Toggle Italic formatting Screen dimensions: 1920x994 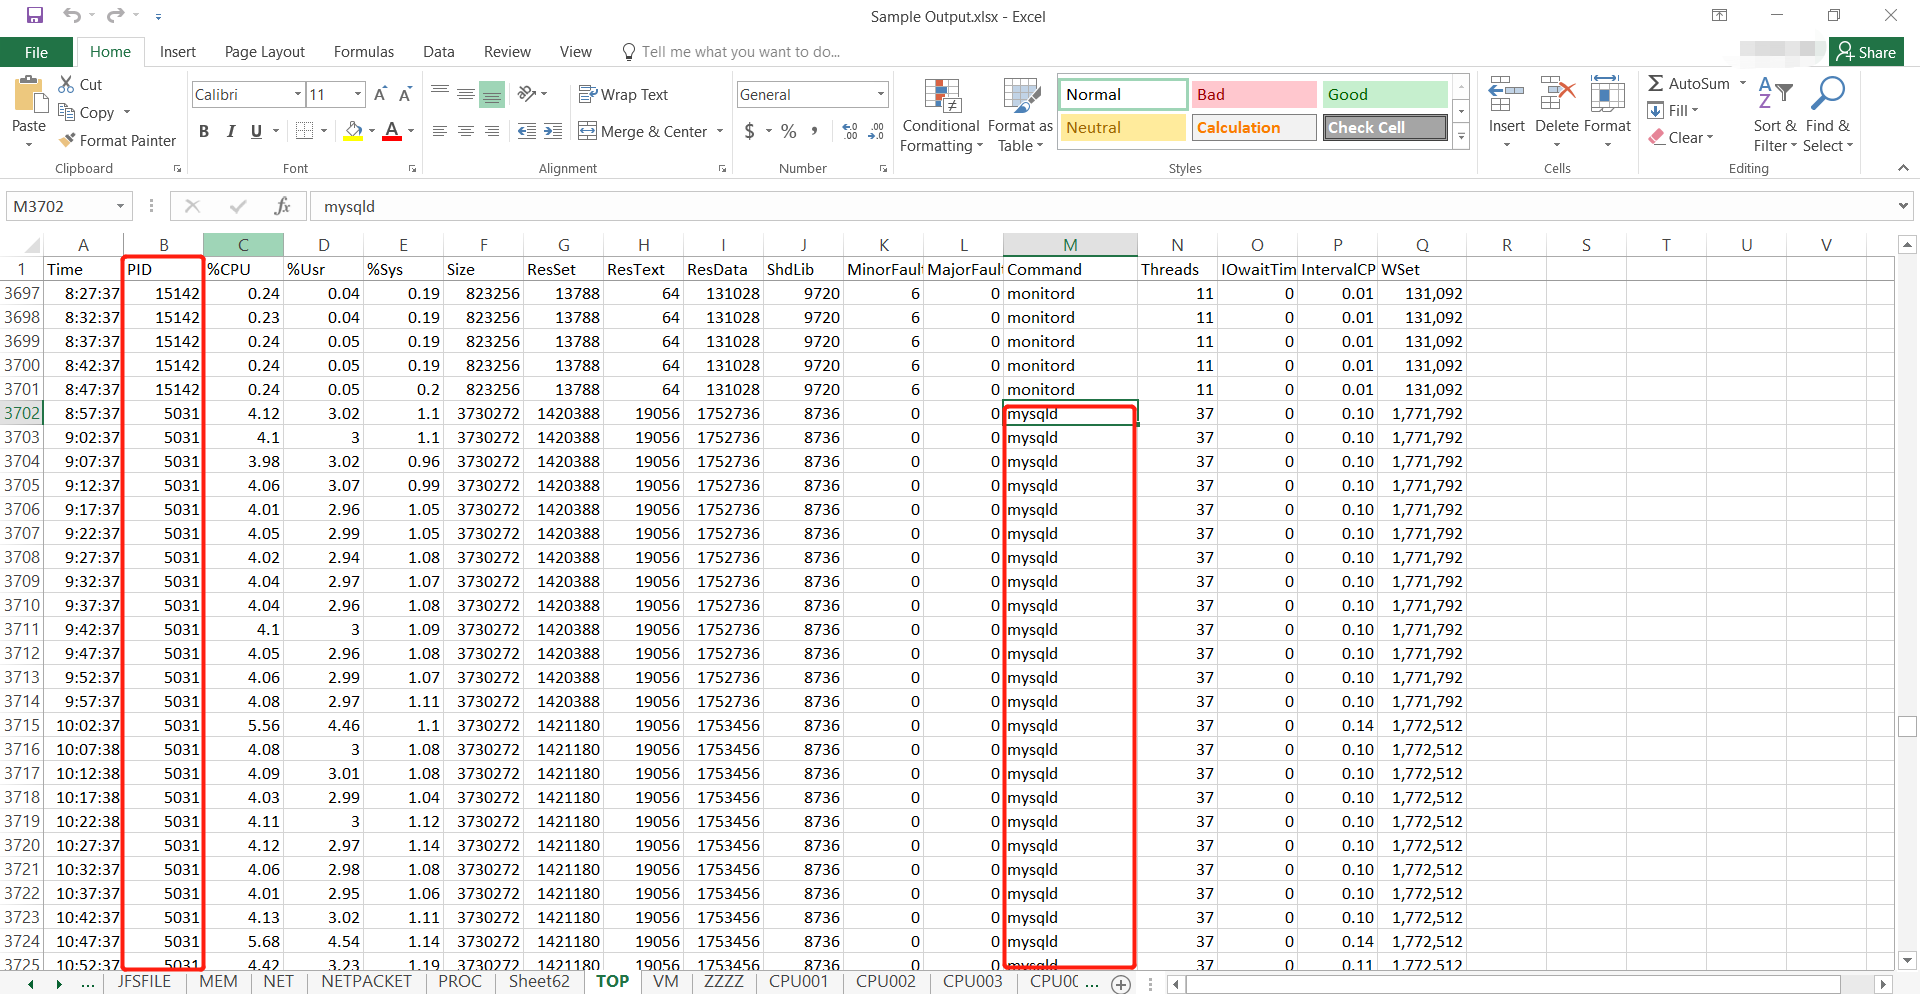tap(231, 131)
